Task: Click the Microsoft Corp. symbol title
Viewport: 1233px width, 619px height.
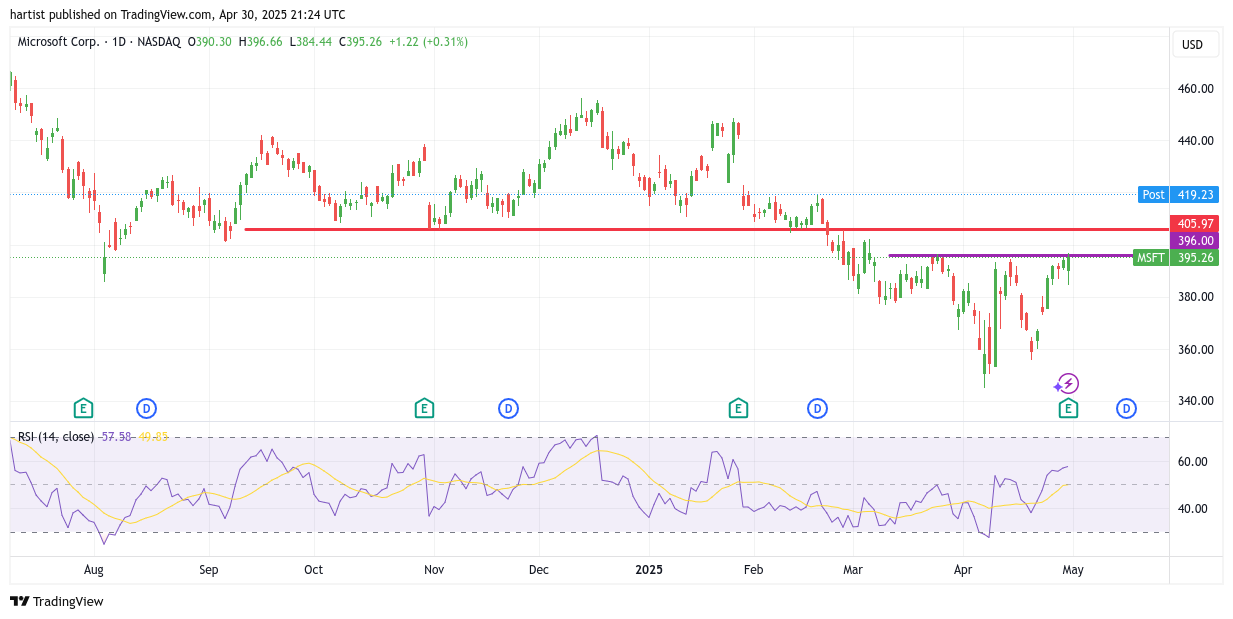Action: pos(58,42)
